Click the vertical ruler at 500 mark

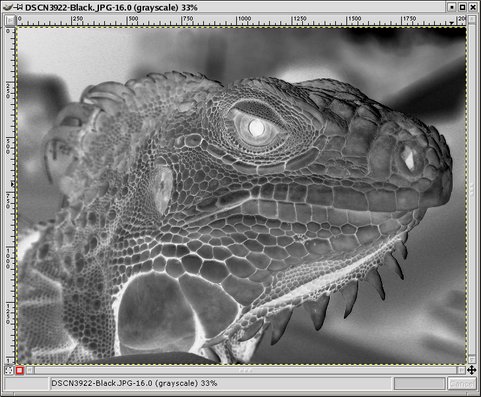point(10,139)
